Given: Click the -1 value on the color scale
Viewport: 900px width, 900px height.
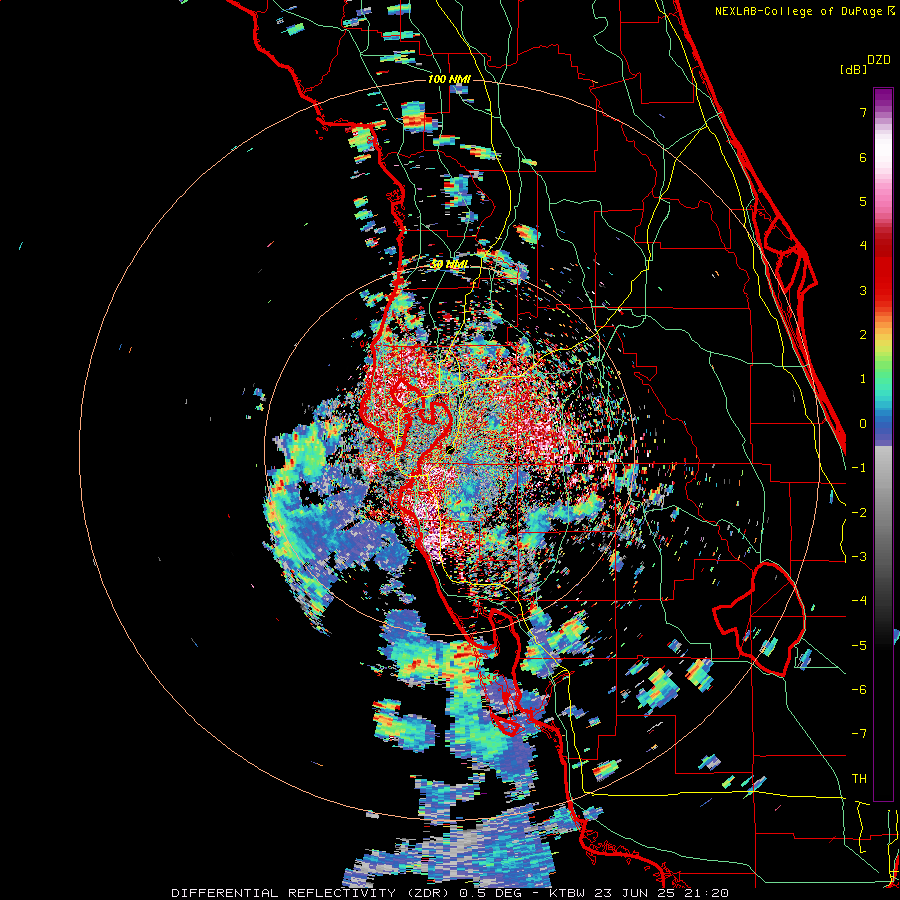Looking at the screenshot, I should point(859,468).
